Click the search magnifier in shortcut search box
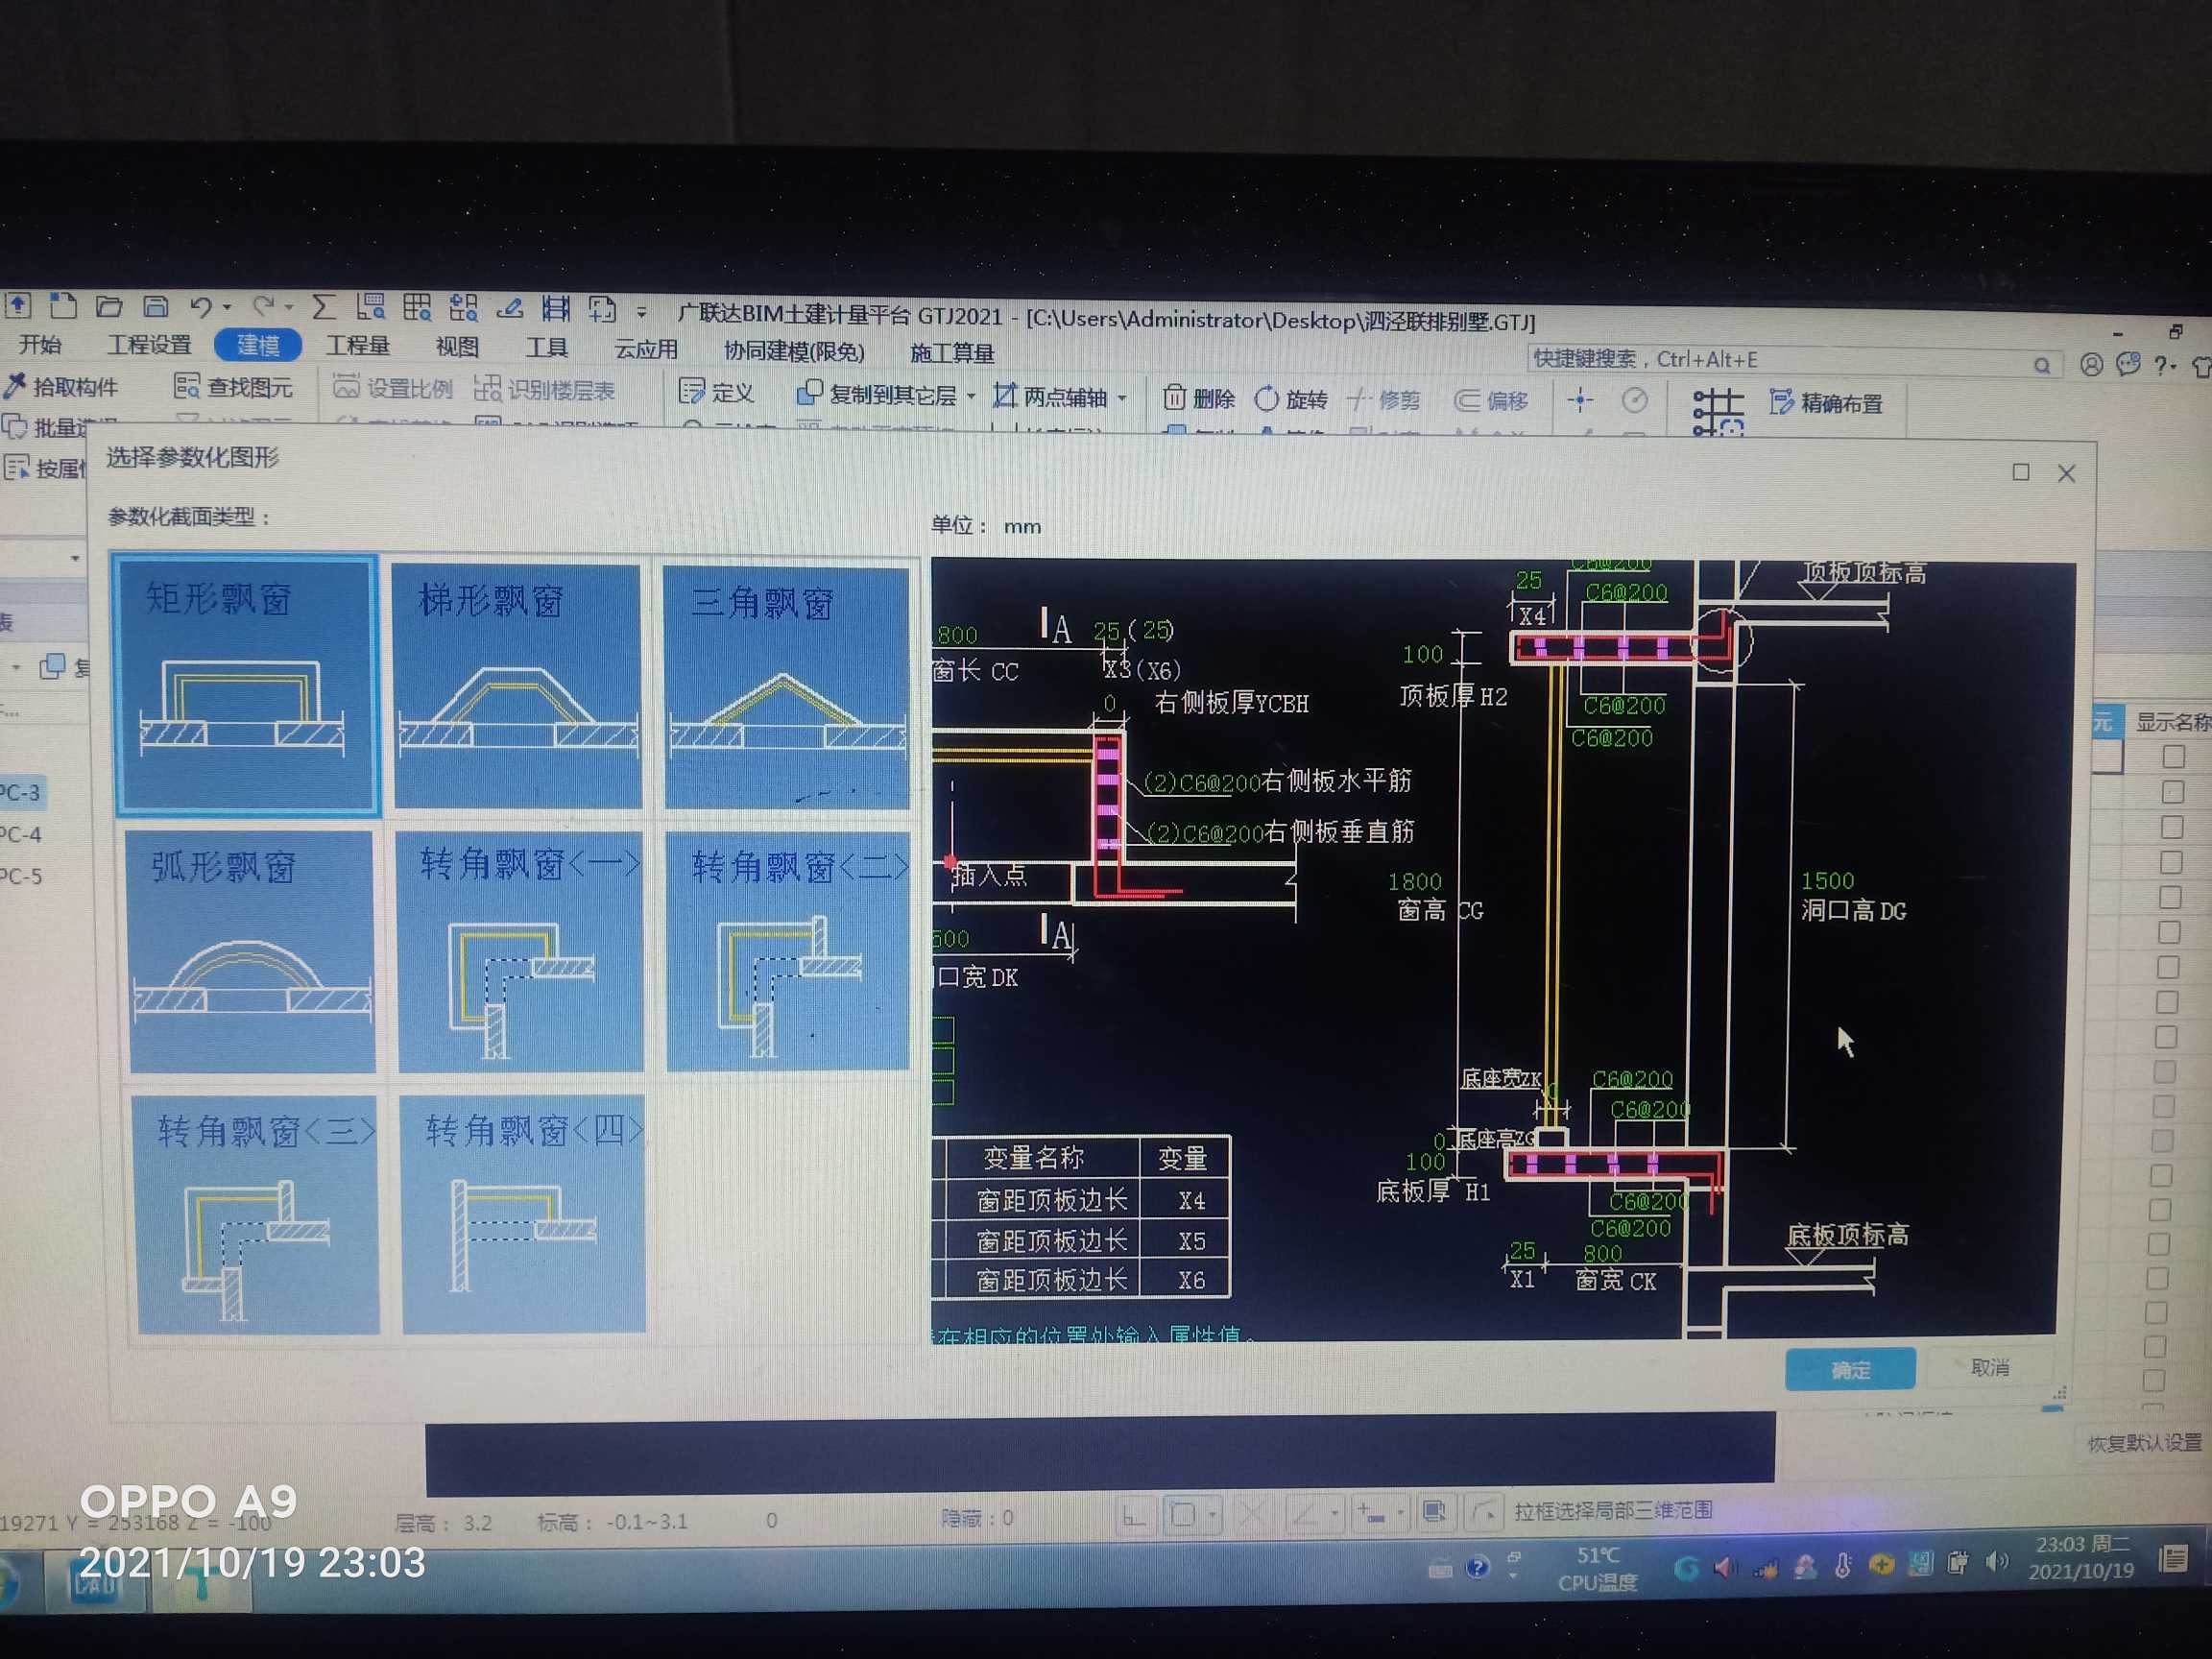Image resolution: width=2212 pixels, height=1659 pixels. tap(2041, 366)
